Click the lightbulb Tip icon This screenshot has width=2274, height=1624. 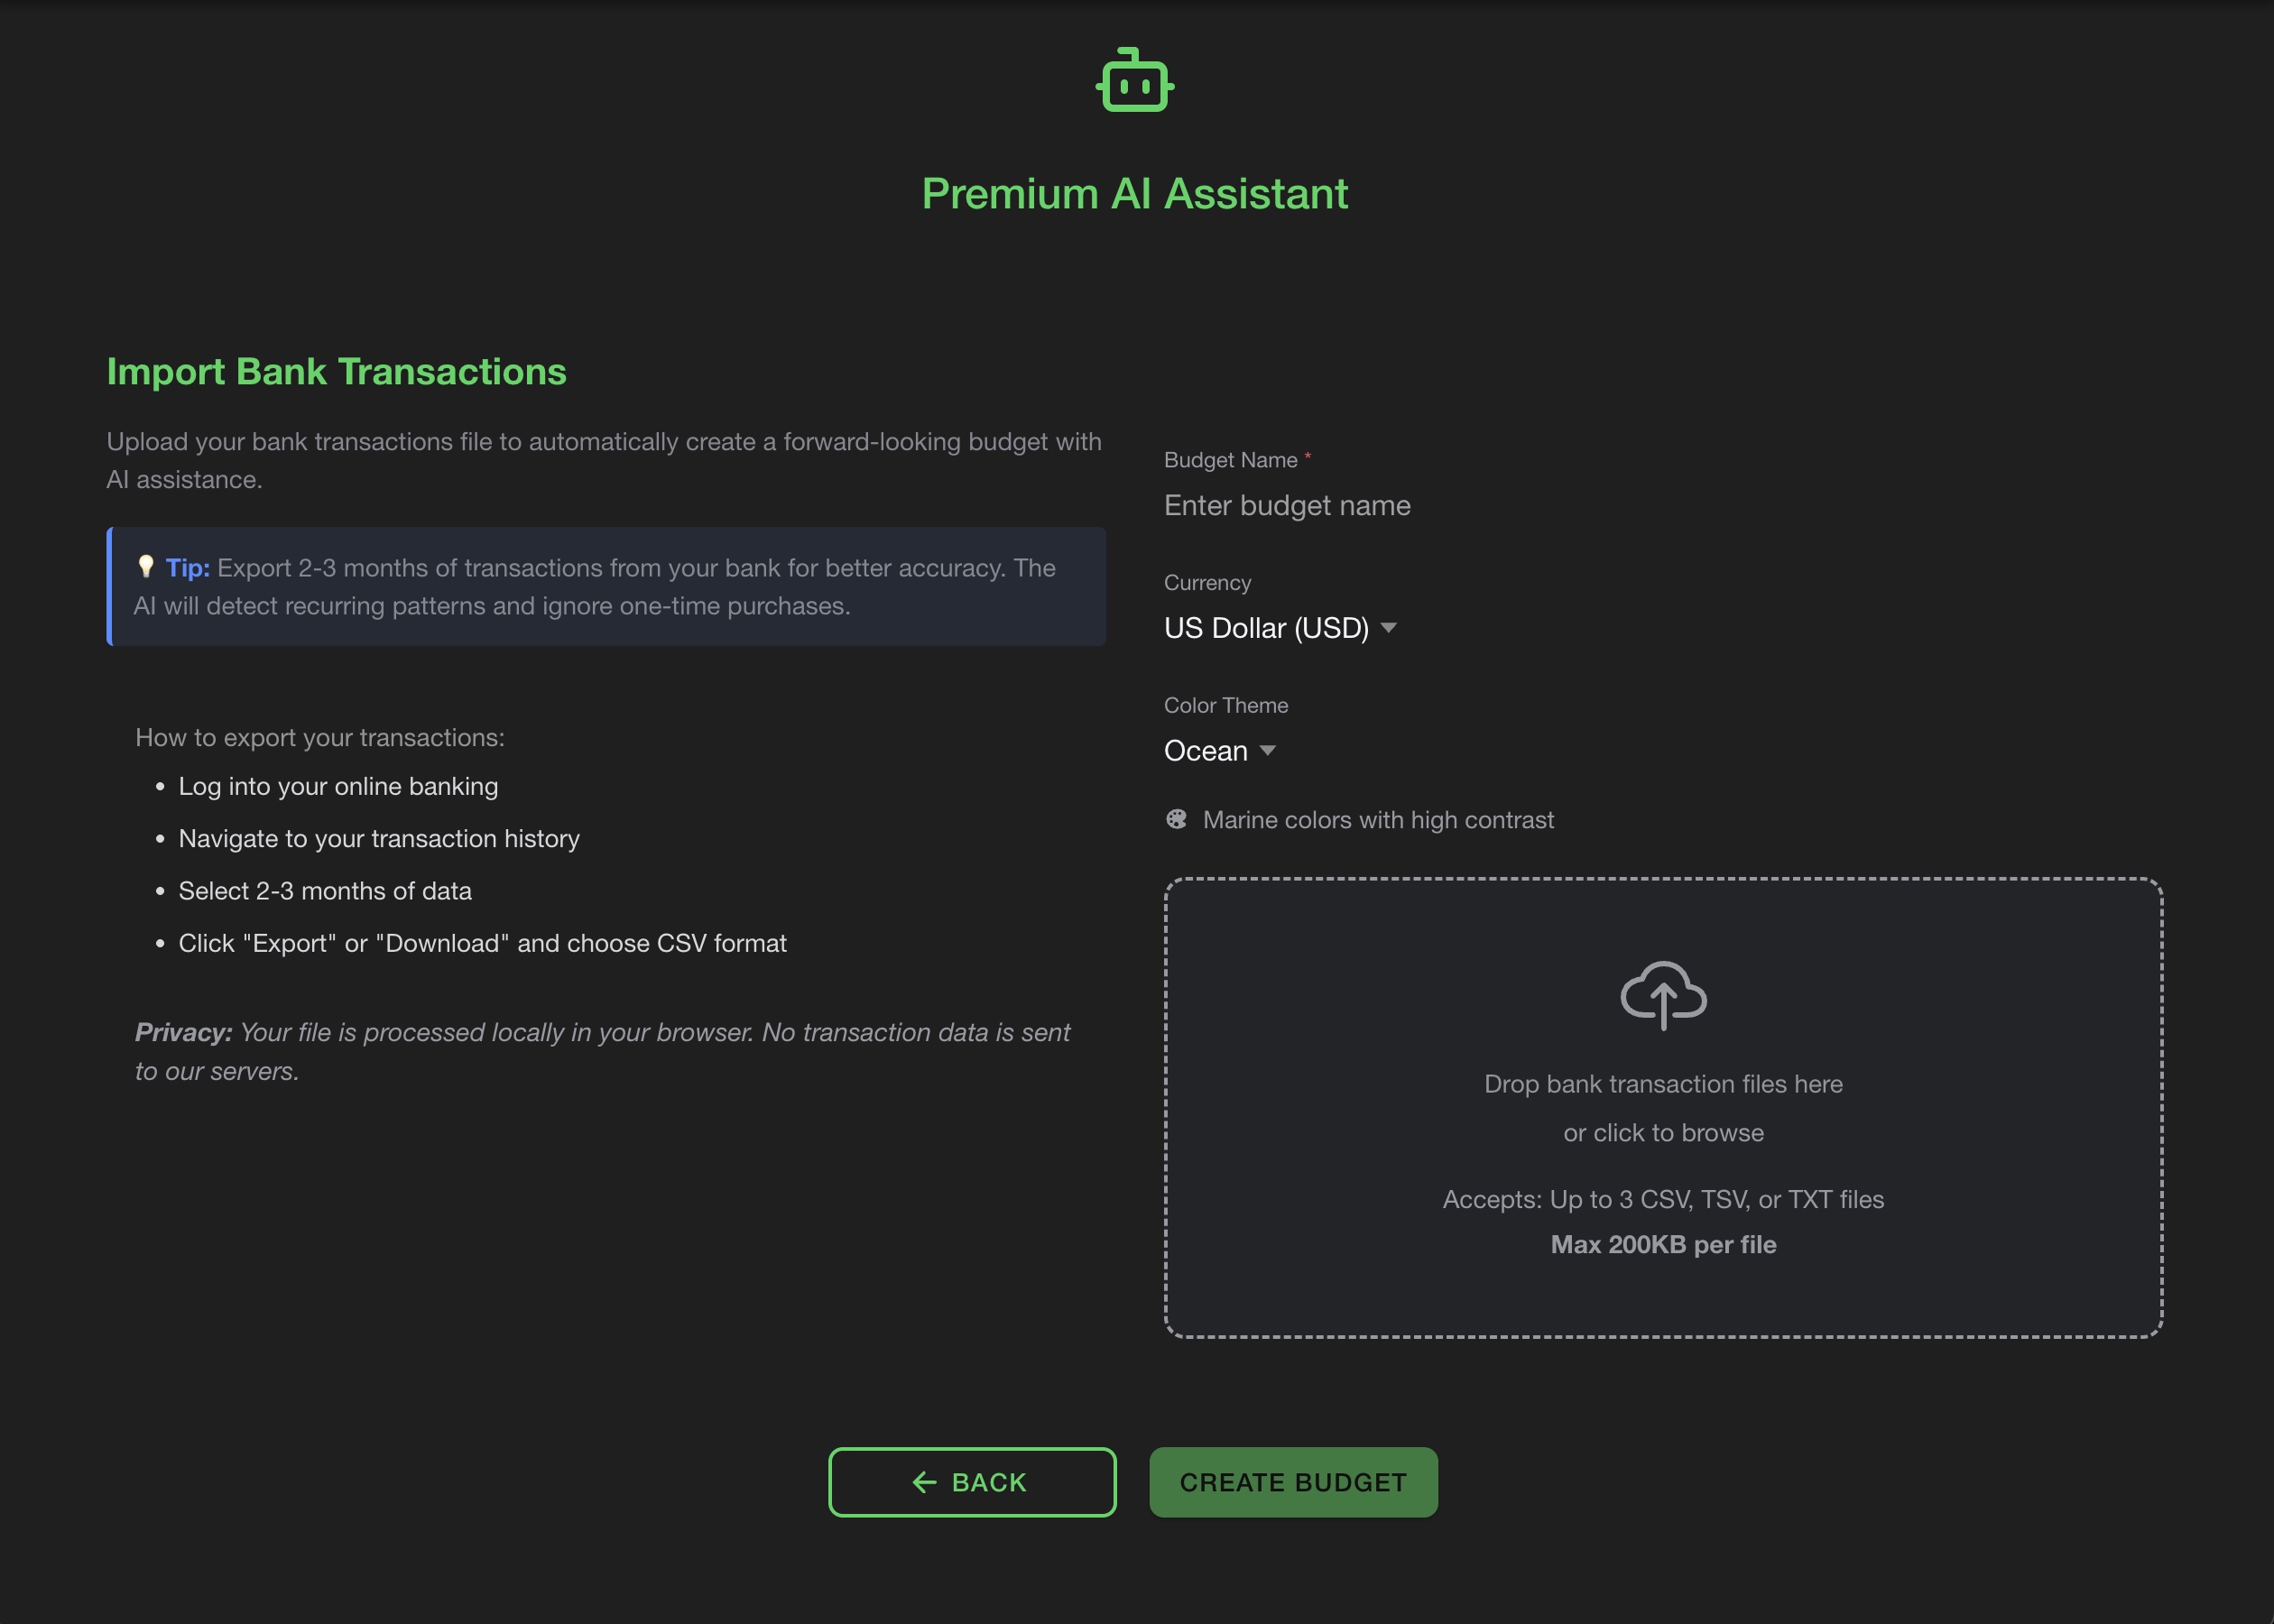pyautogui.click(x=146, y=567)
